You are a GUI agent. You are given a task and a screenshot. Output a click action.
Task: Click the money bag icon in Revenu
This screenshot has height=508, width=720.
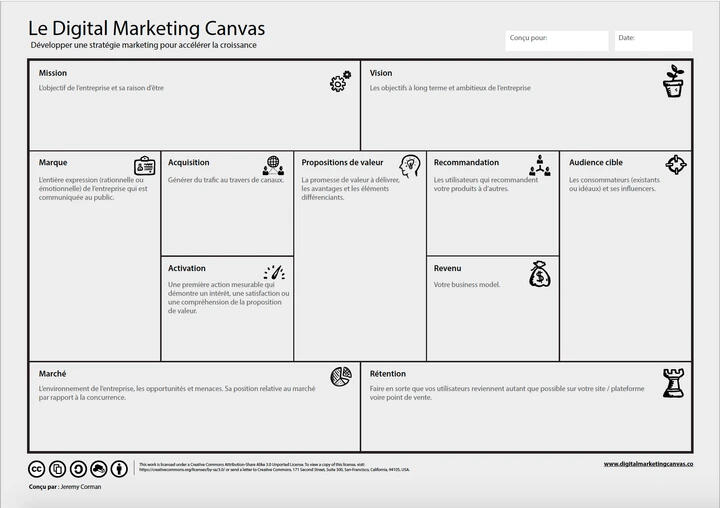540,274
